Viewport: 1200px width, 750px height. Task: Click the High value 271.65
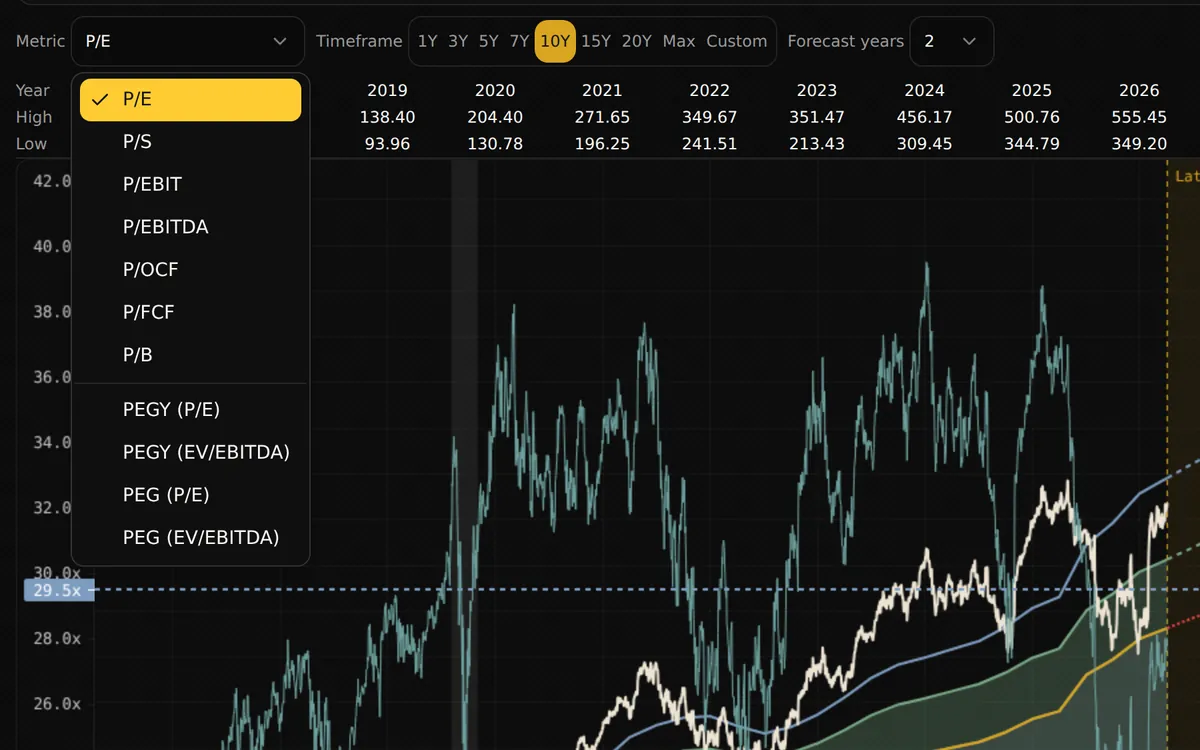tap(602, 117)
